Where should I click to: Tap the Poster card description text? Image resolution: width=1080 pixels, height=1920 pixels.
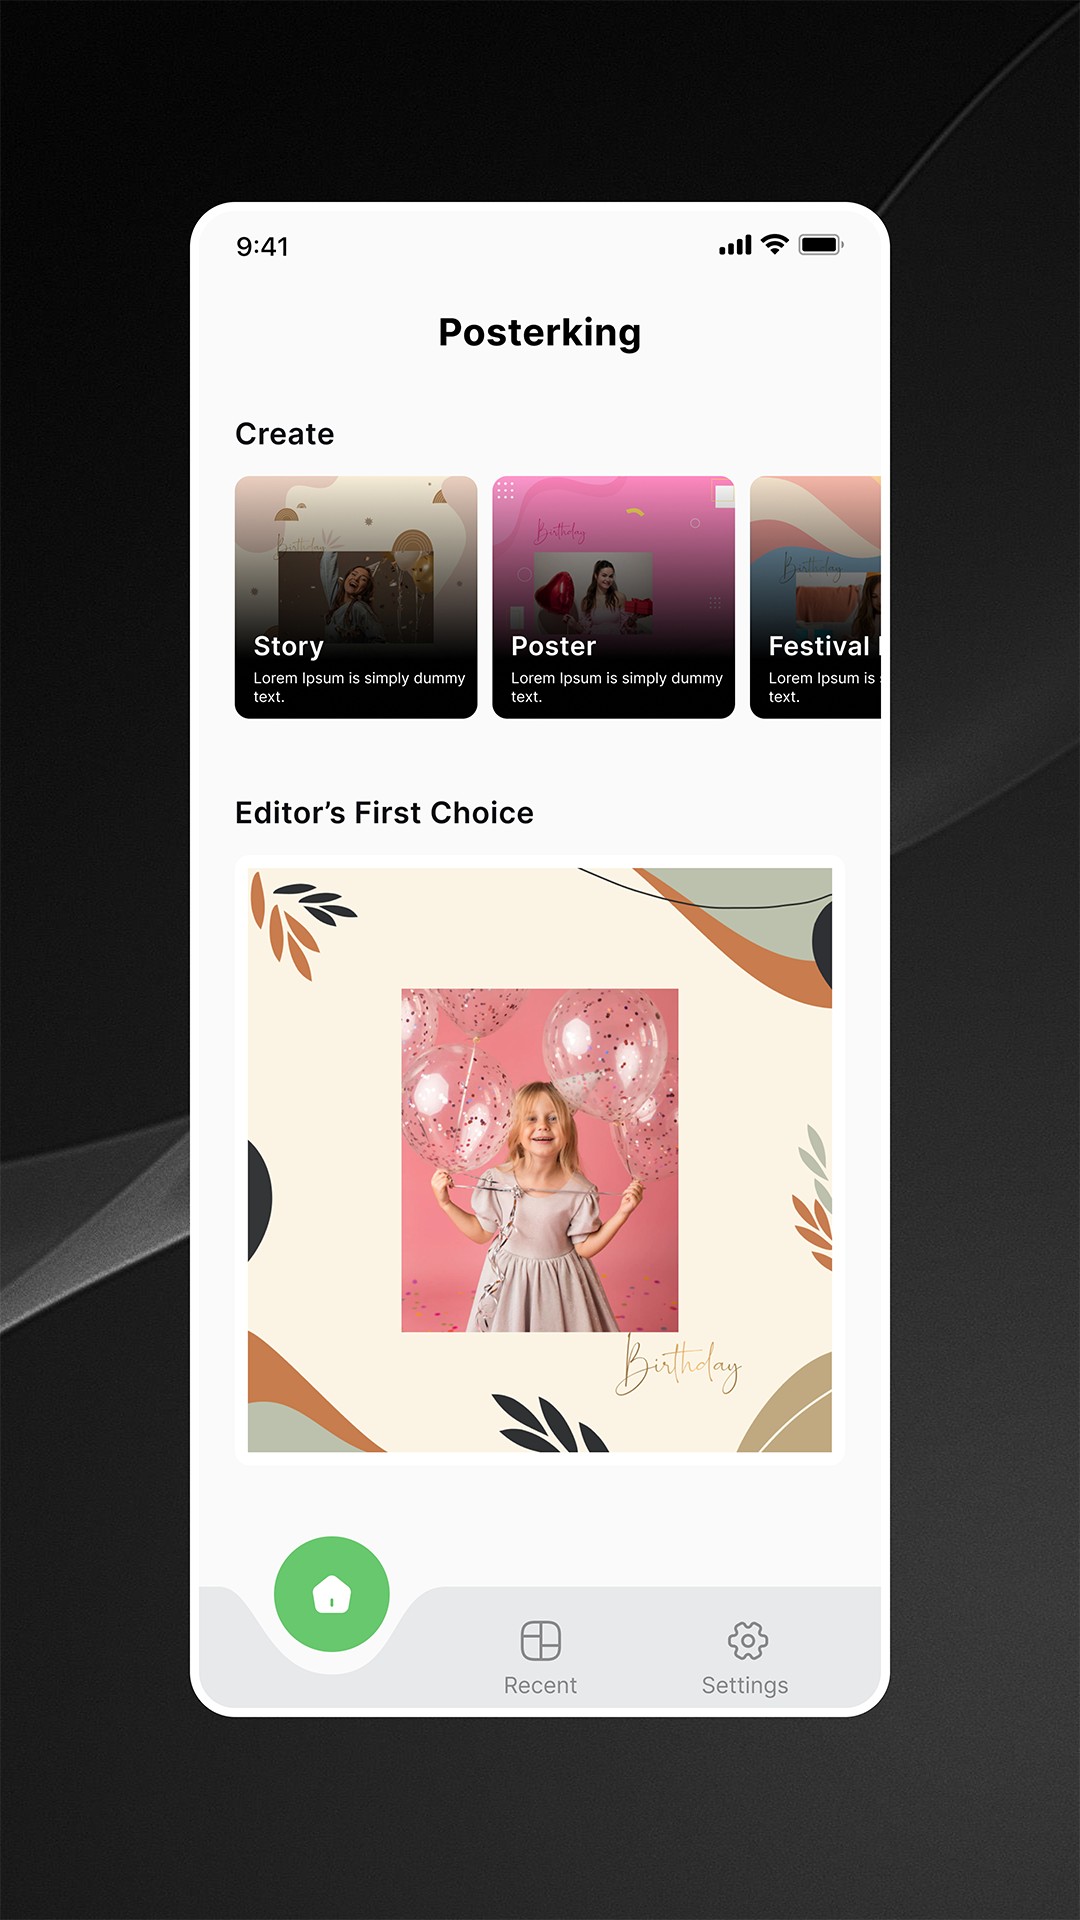[617, 687]
